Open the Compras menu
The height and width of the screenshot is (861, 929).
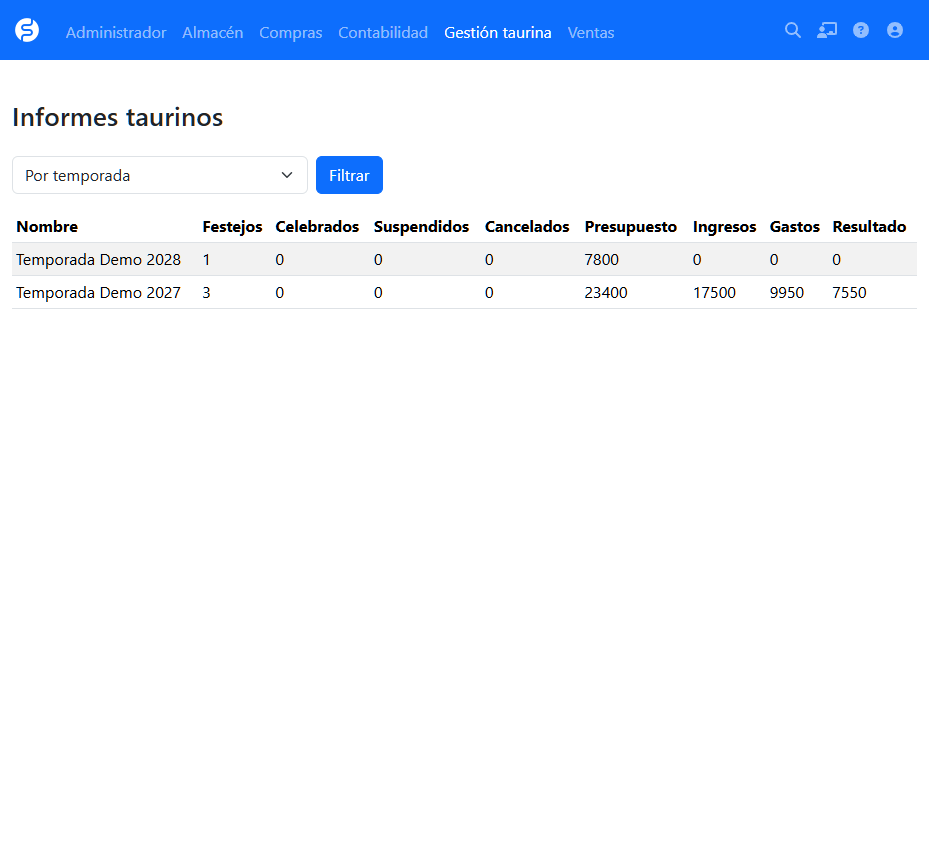tap(291, 33)
